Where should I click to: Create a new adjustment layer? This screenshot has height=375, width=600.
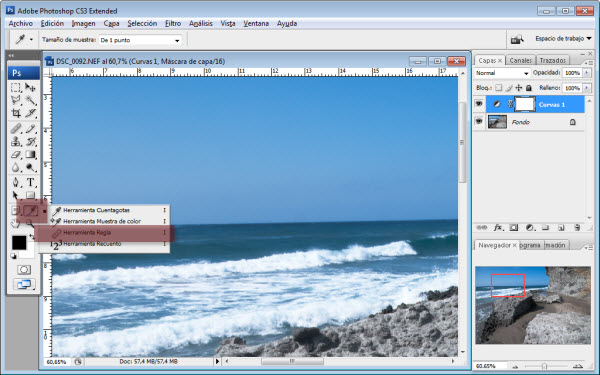(530, 228)
